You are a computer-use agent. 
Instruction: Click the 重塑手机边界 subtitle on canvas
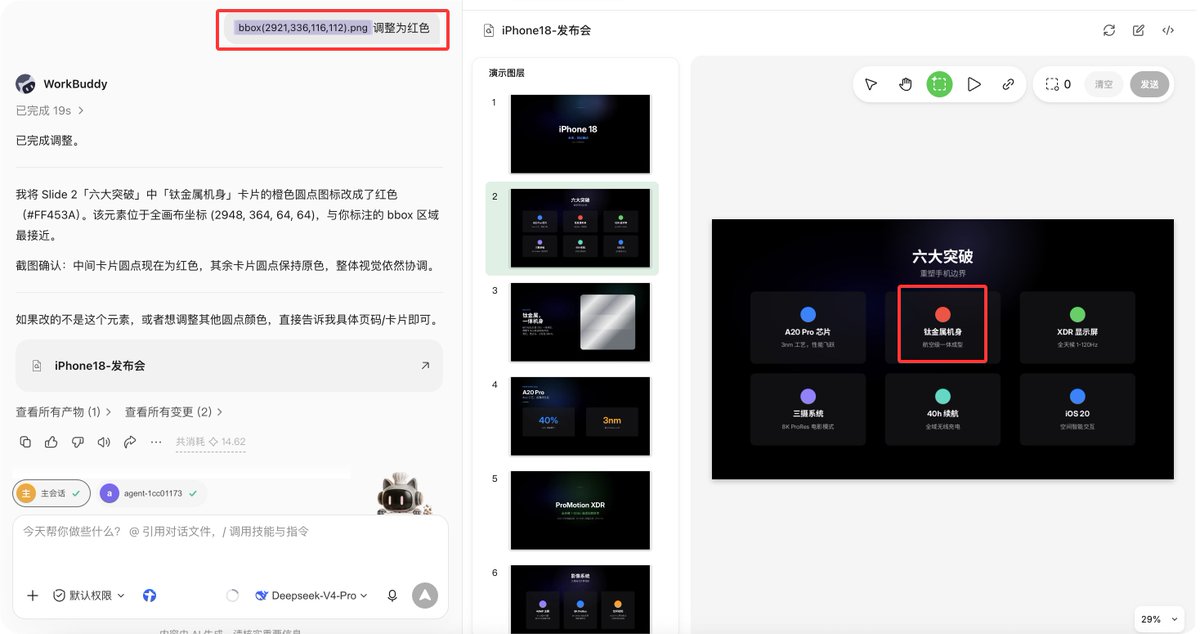tap(942, 273)
